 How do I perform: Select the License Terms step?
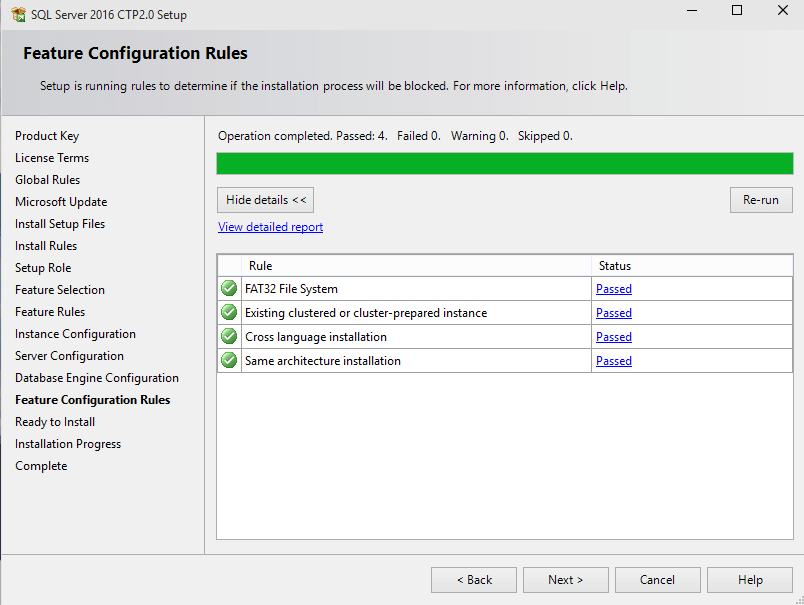pos(52,158)
